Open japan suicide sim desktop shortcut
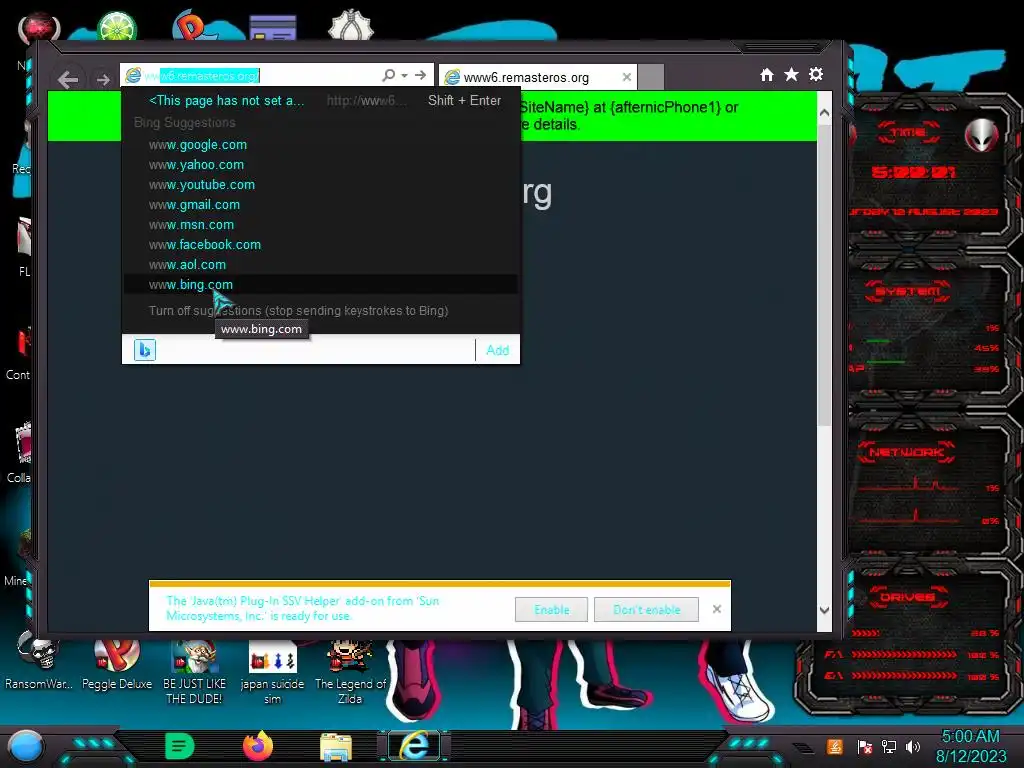 coord(272,673)
